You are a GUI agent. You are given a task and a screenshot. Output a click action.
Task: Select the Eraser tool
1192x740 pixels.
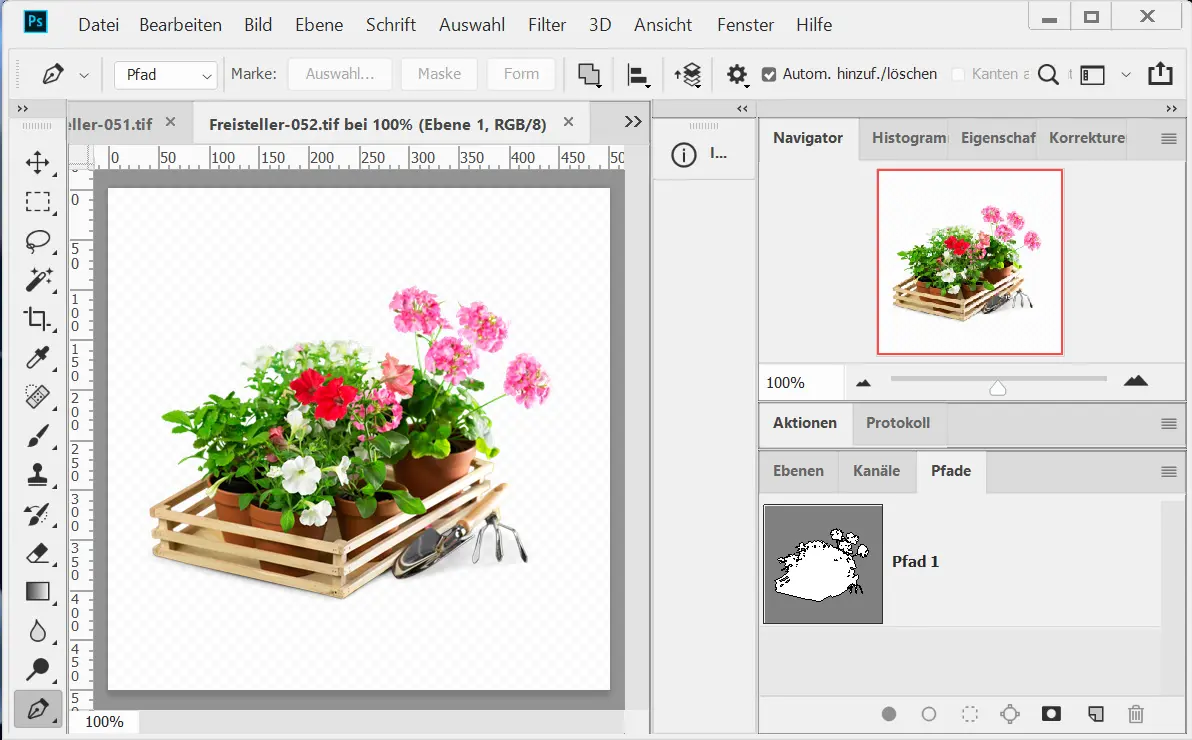click(x=38, y=553)
